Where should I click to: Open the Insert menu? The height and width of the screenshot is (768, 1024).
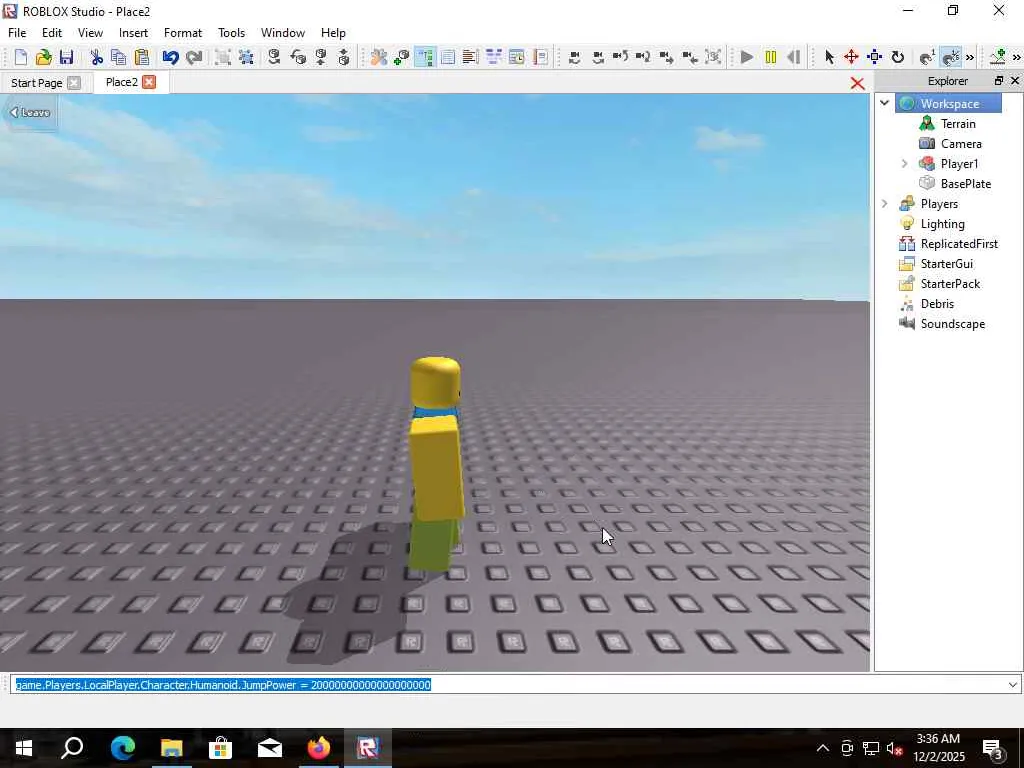[x=133, y=33]
